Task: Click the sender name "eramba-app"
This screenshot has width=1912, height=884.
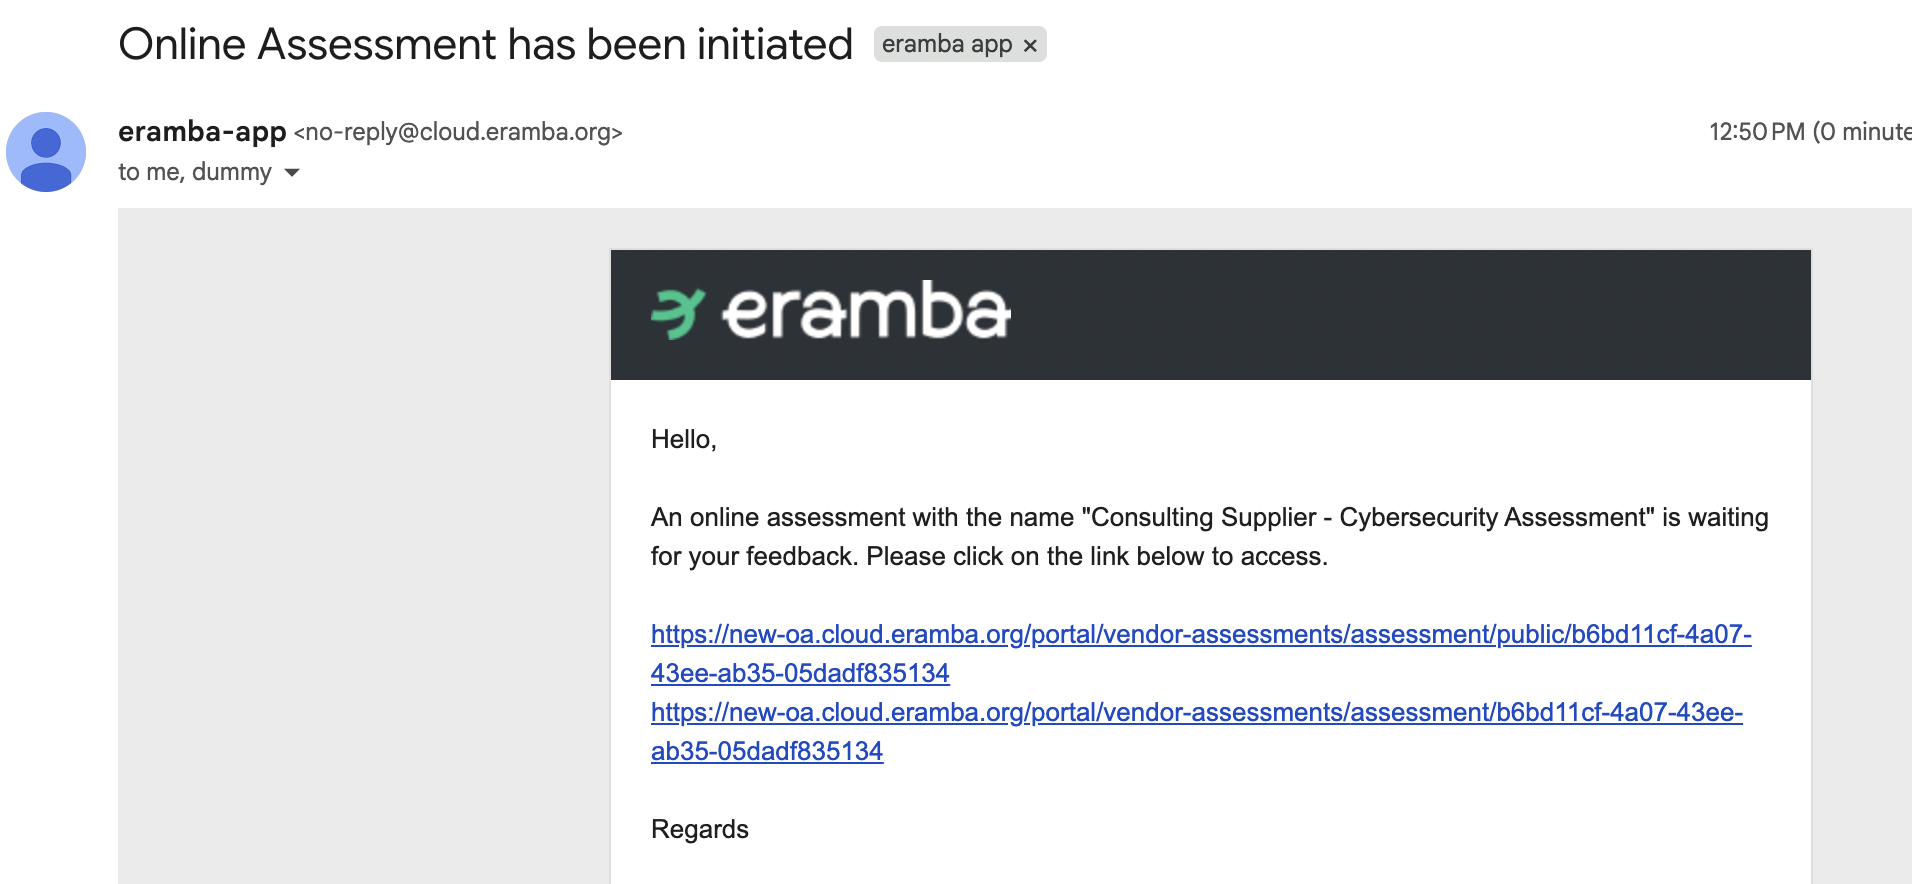Action: 202,131
